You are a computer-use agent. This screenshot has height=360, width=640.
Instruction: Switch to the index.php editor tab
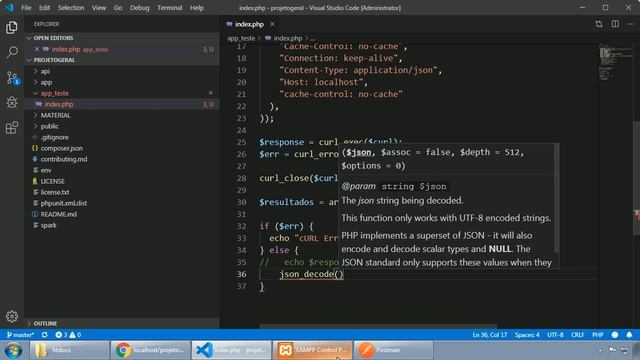pyautogui.click(x=249, y=24)
